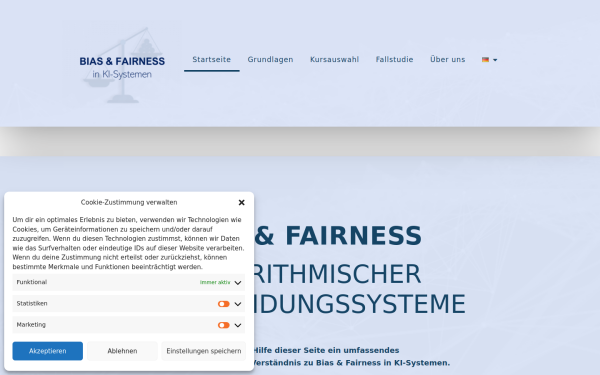
Task: Expand the Funktional cookie category
Action: [x=238, y=283]
